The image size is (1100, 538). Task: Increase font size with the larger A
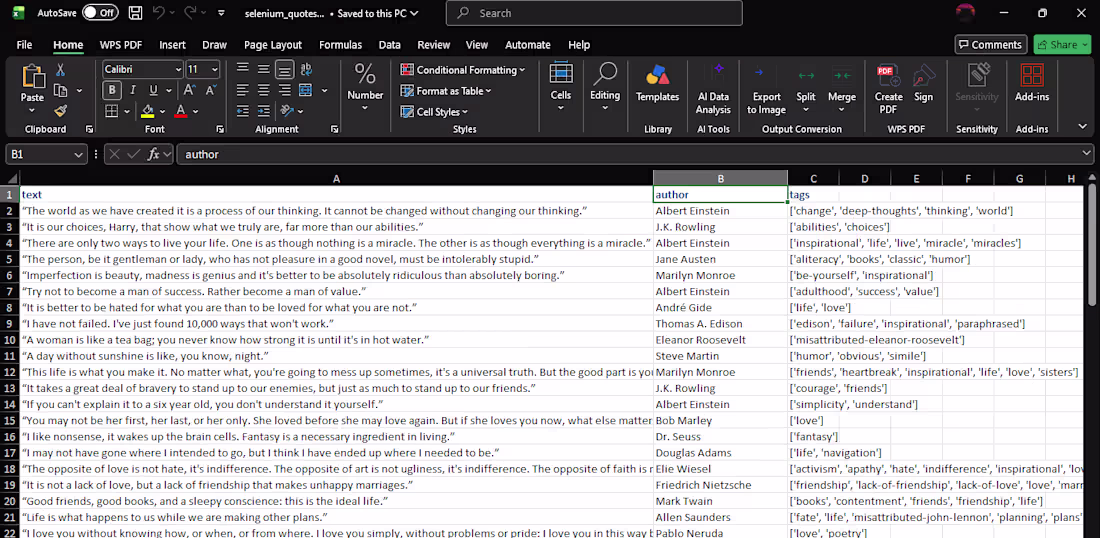tap(189, 90)
